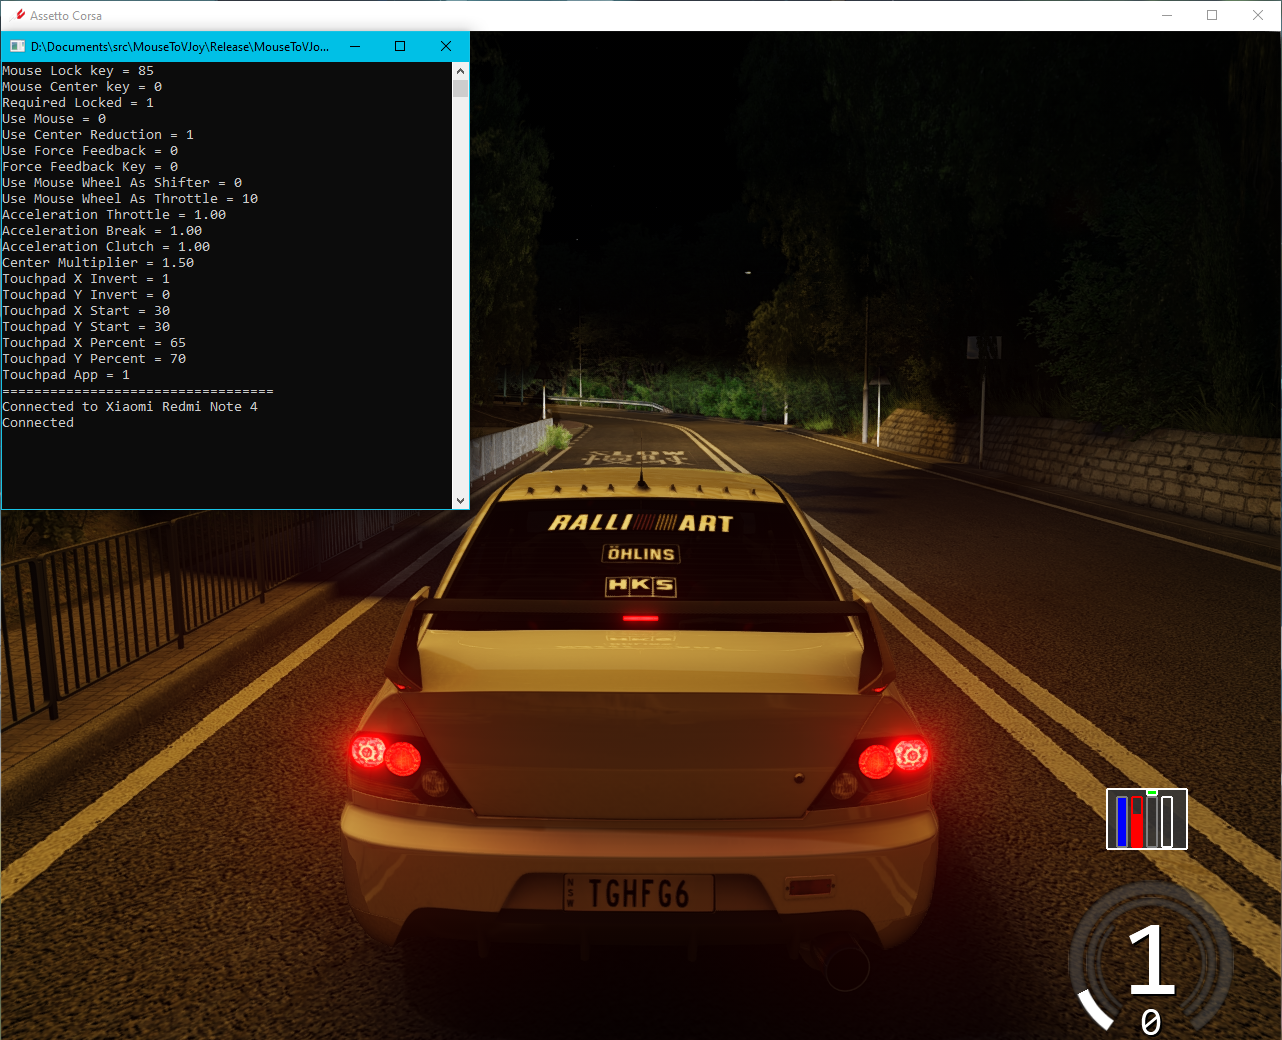Click the 'Use Mouse = 0' line

pos(54,119)
